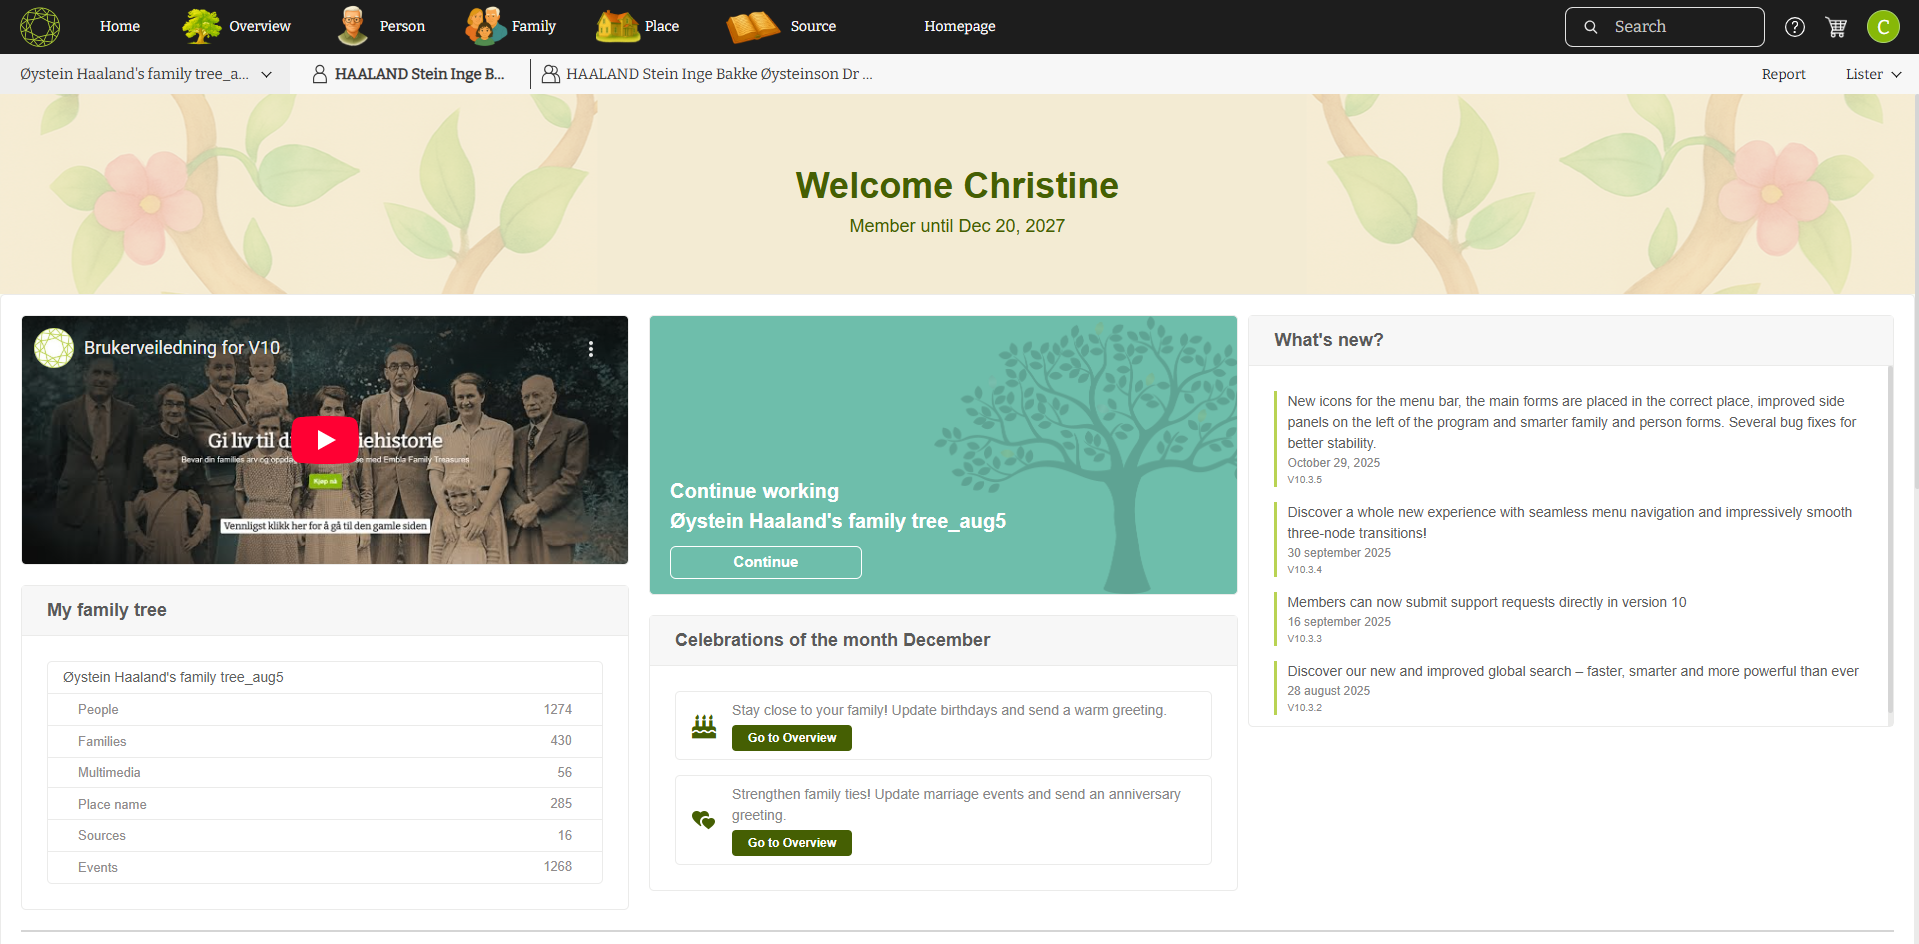
Task: Open the Place house icon
Action: pyautogui.click(x=617, y=27)
